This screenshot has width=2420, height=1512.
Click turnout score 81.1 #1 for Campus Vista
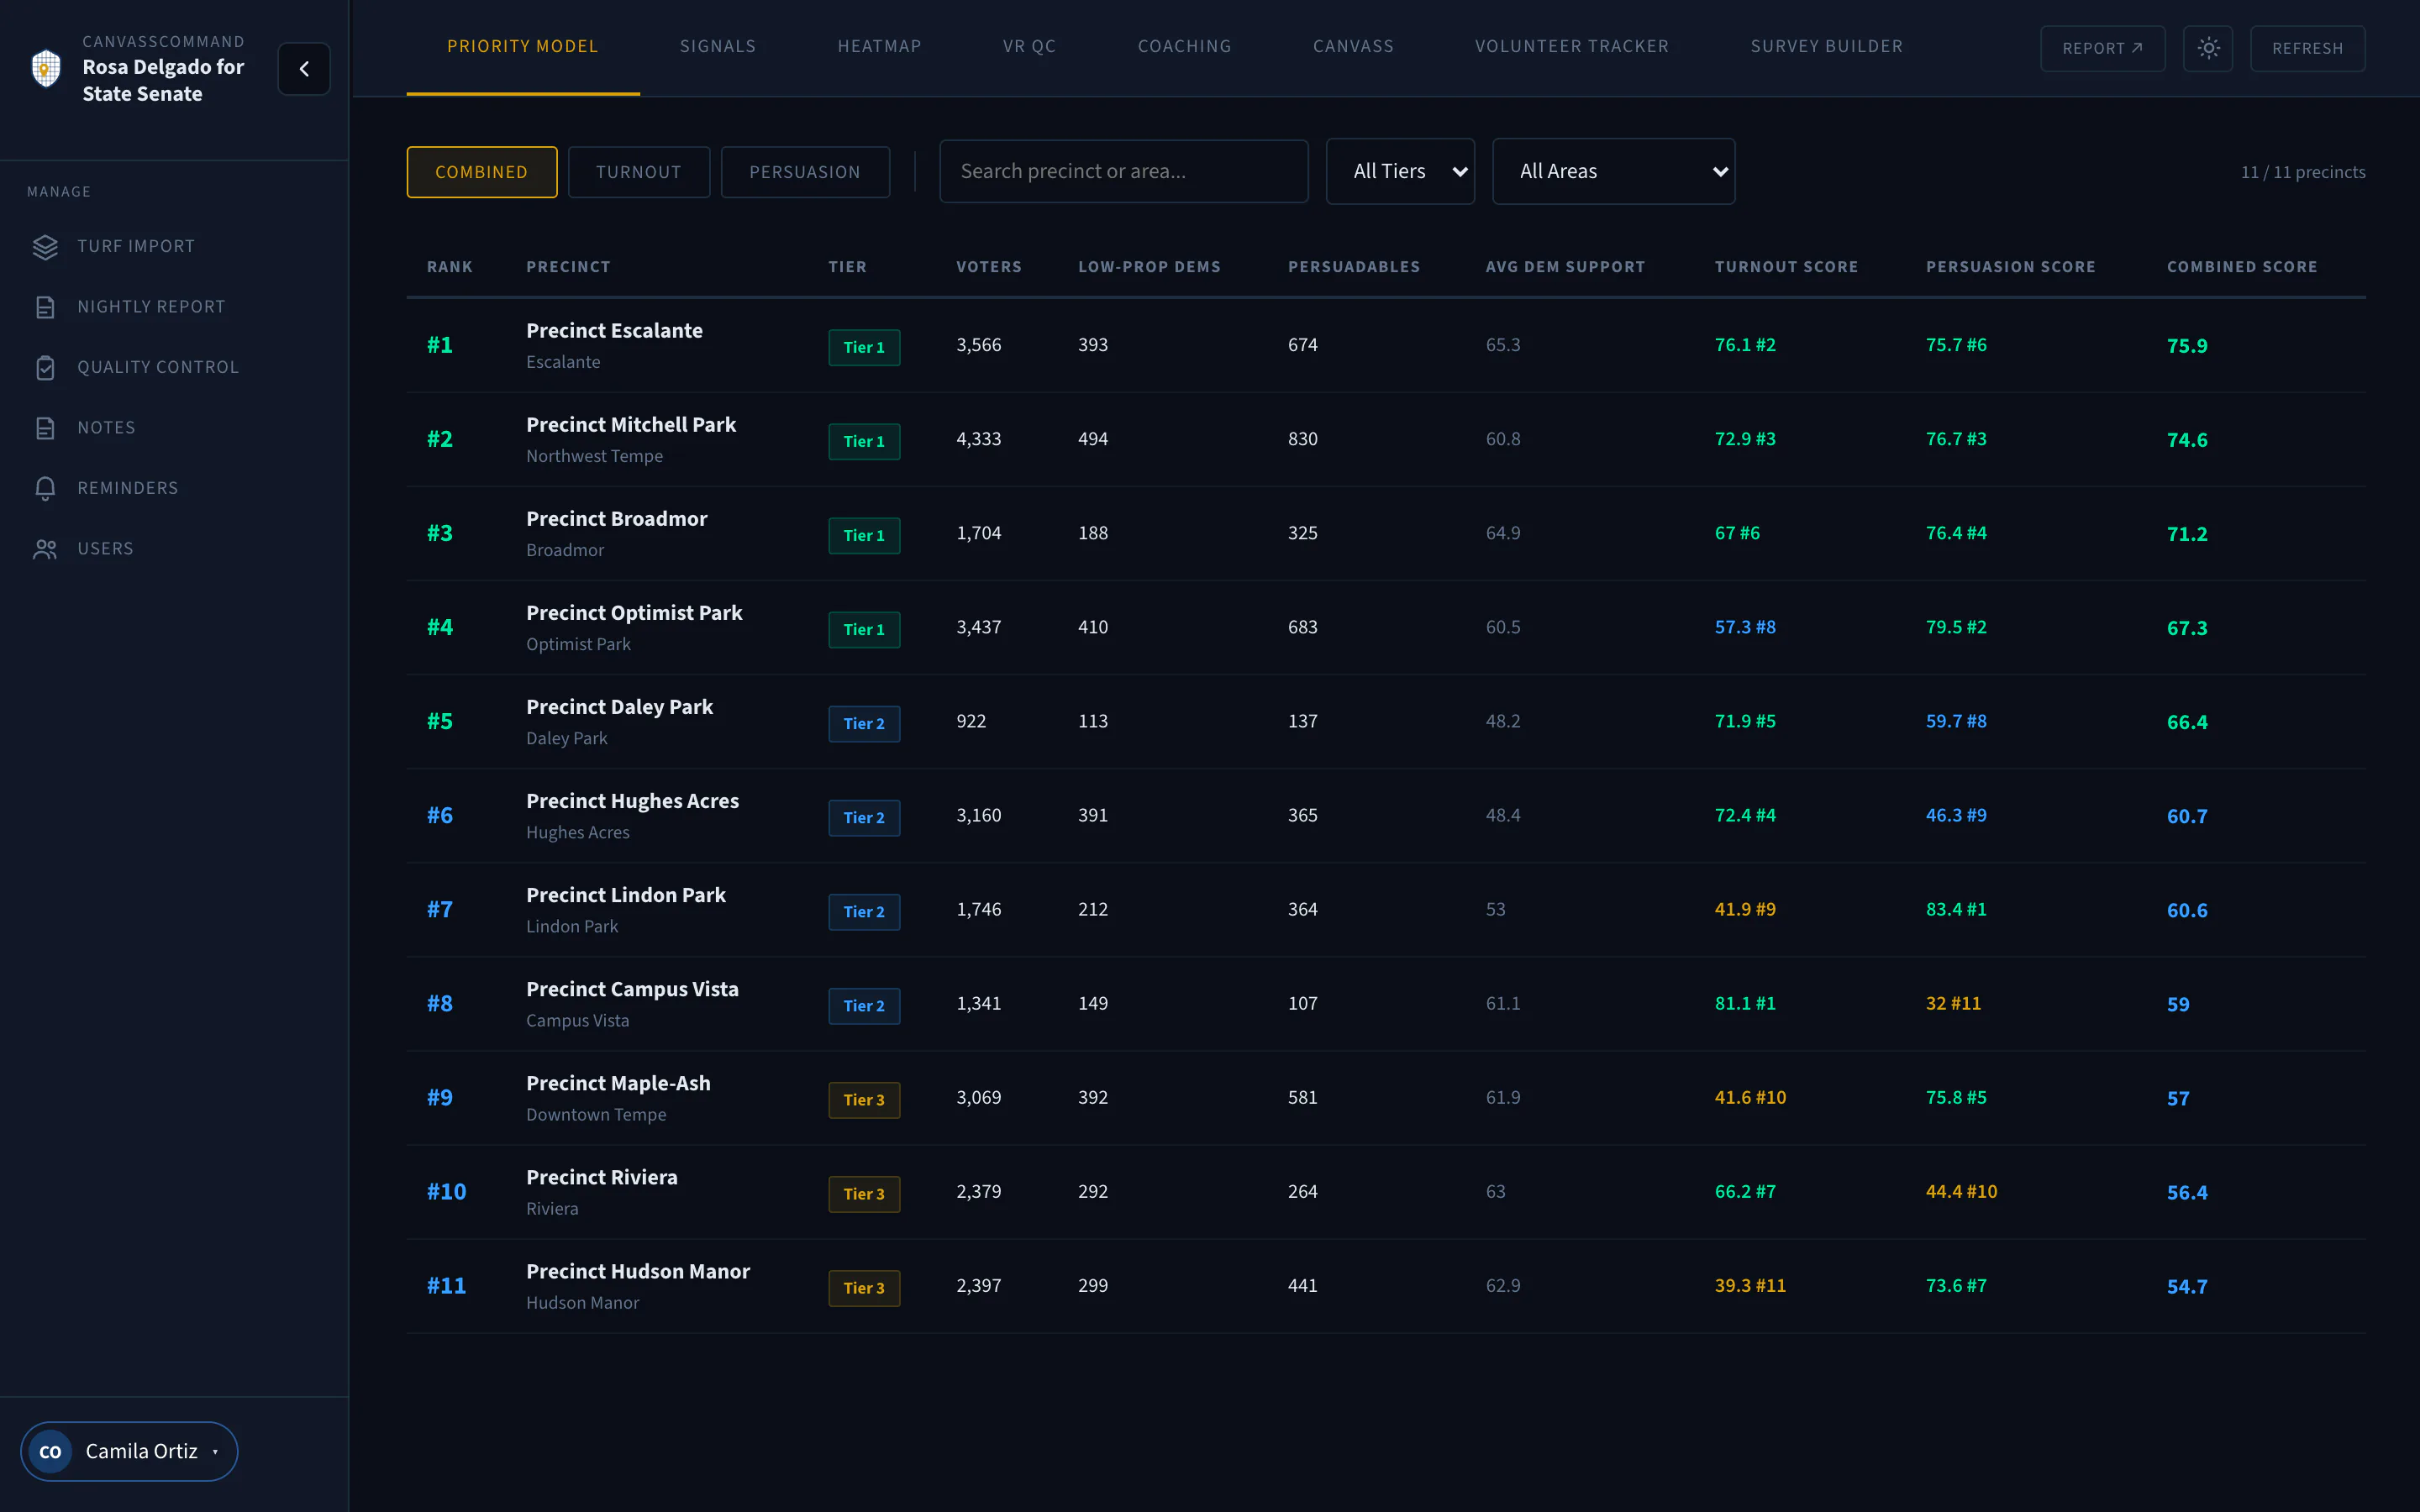(x=1745, y=1003)
